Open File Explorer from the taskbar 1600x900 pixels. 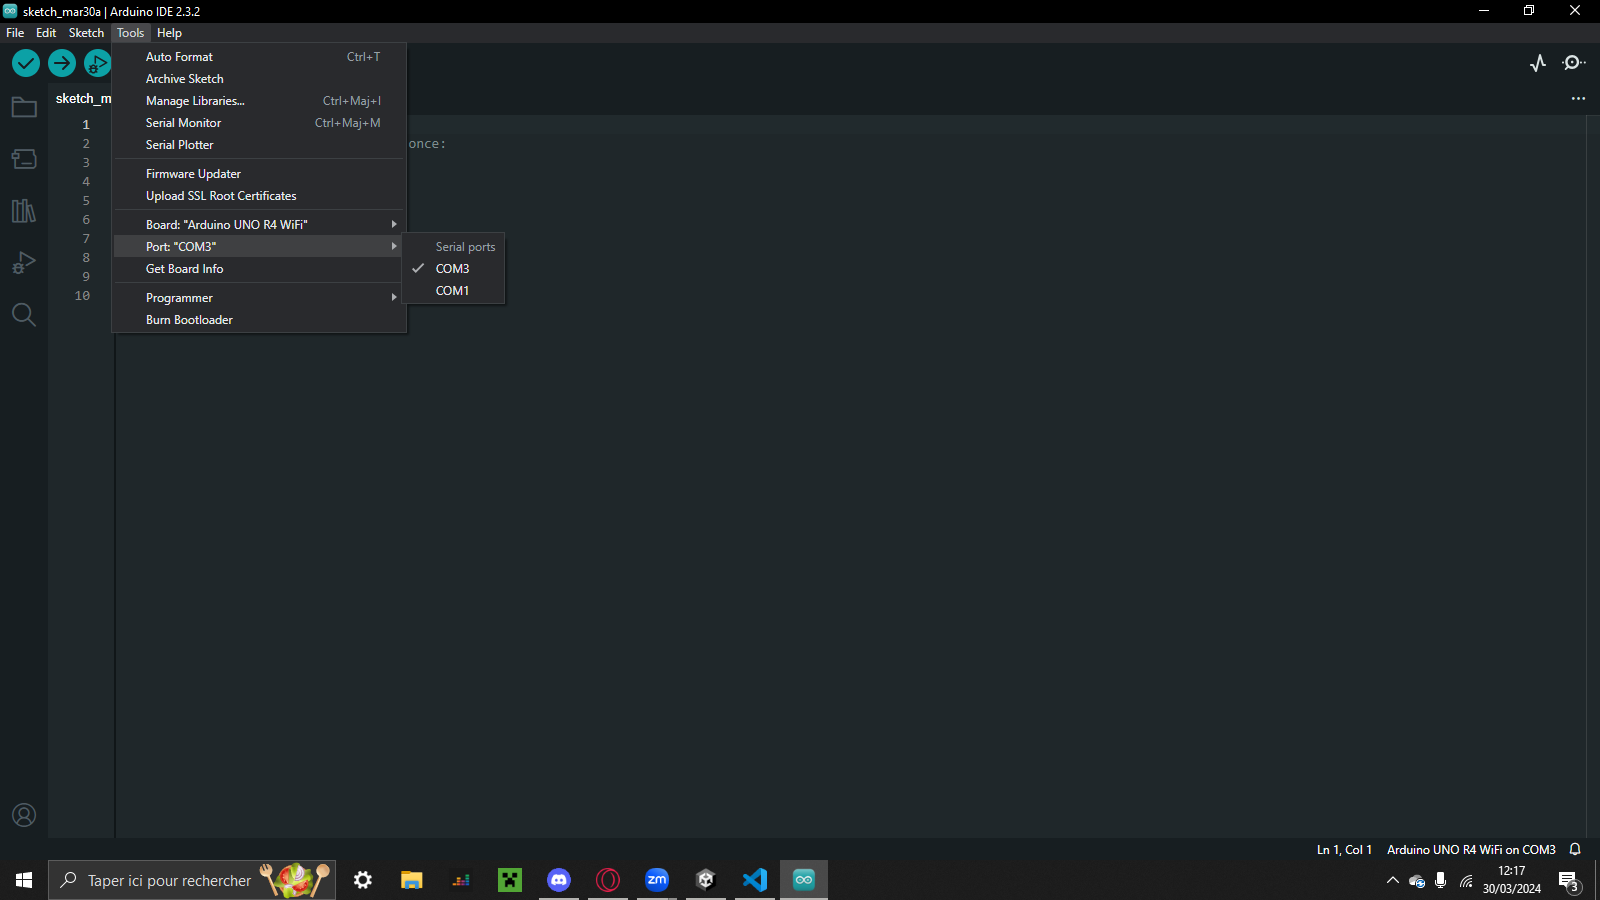(x=412, y=880)
